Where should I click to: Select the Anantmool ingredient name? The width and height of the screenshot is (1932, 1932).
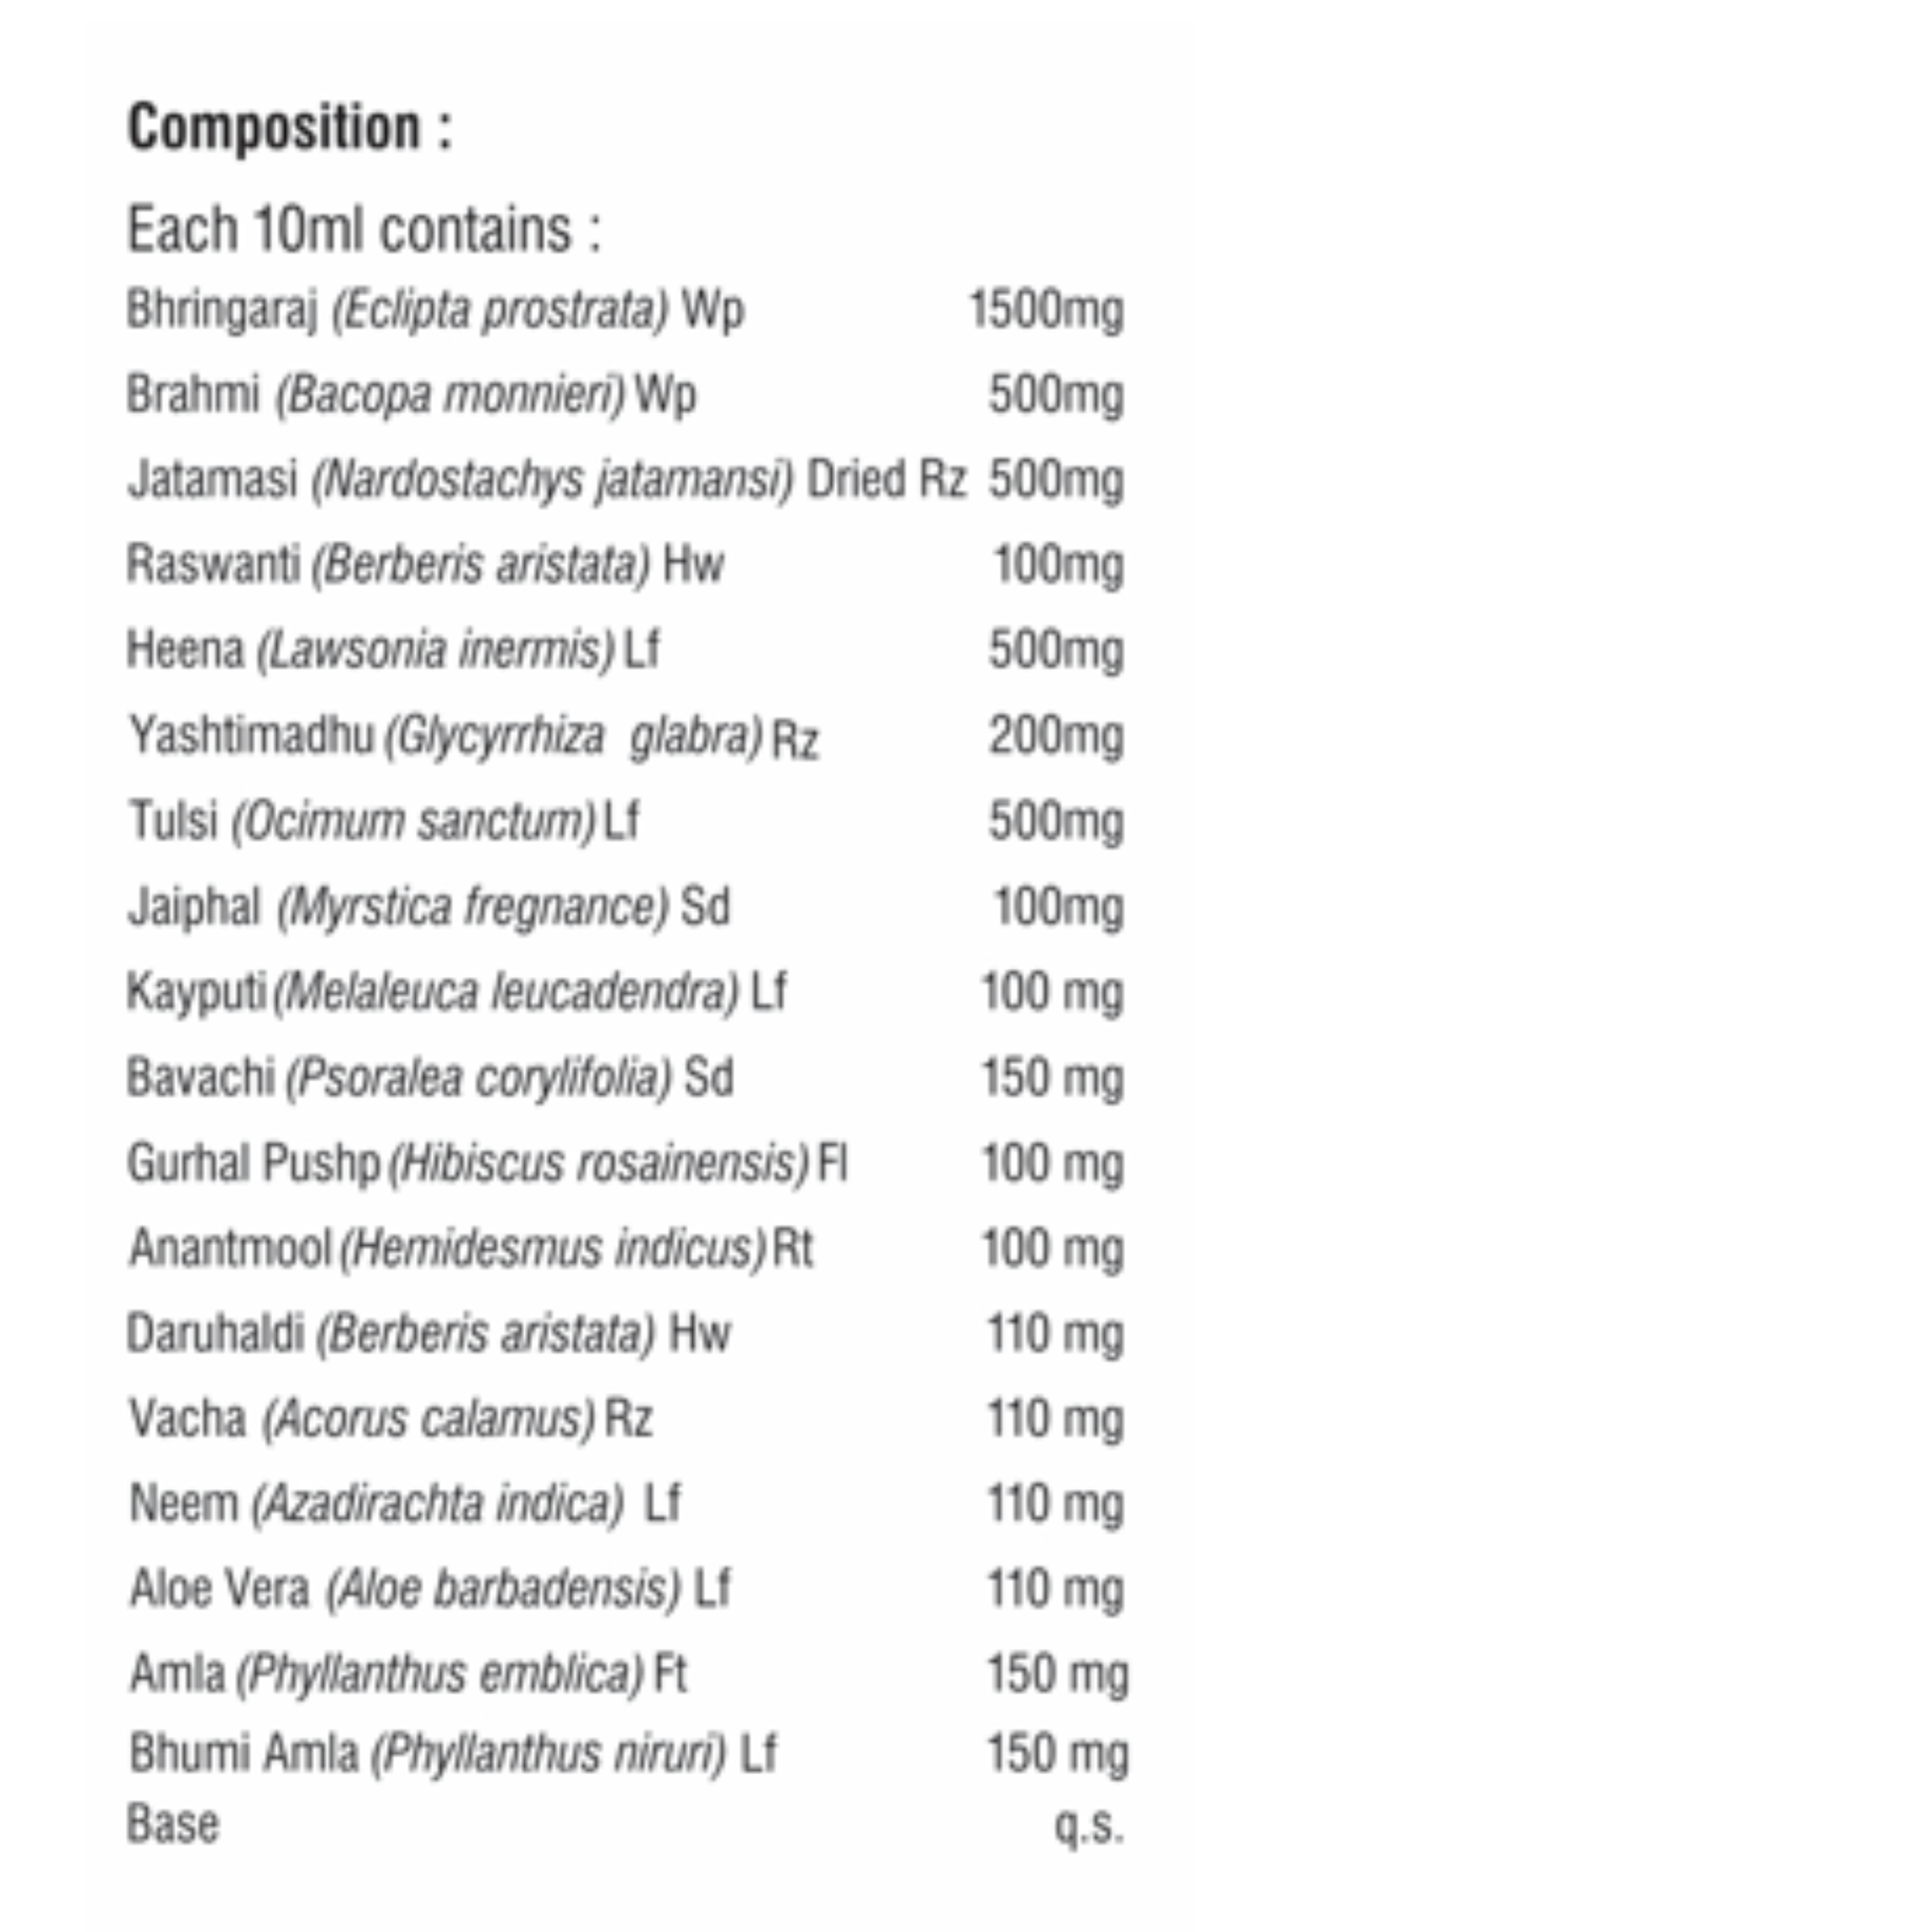tap(230, 1249)
